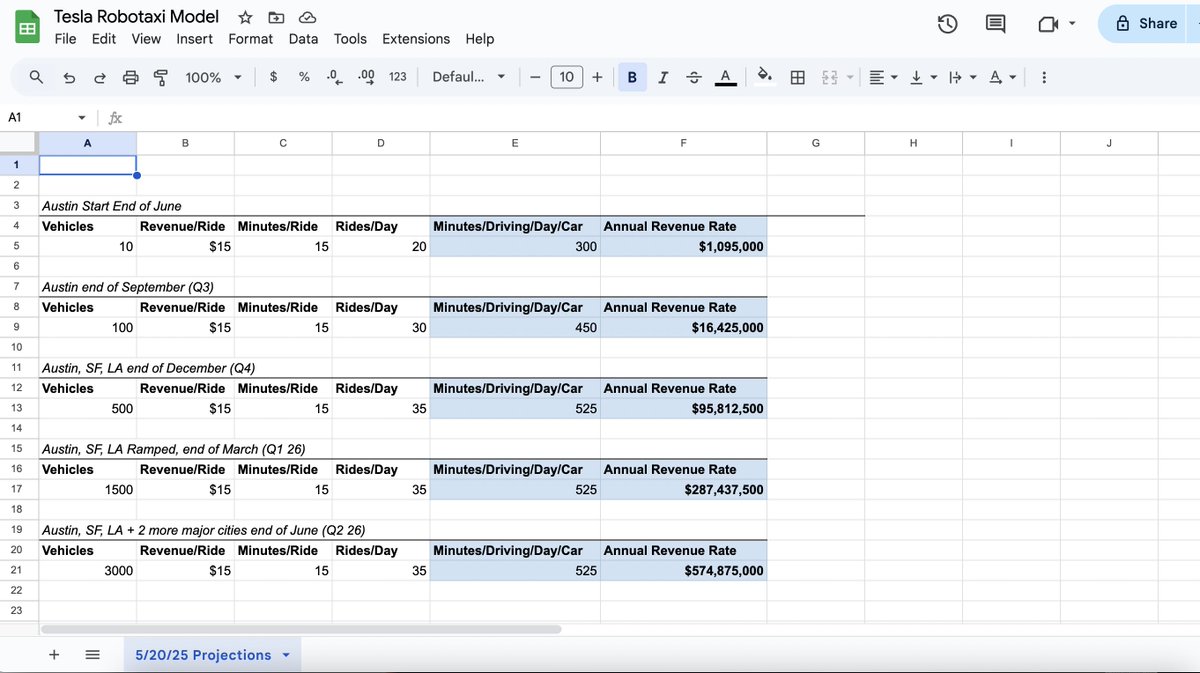The width and height of the screenshot is (1200, 673).
Task: Search the menus with magnifier icon
Action: pyautogui.click(x=36, y=77)
